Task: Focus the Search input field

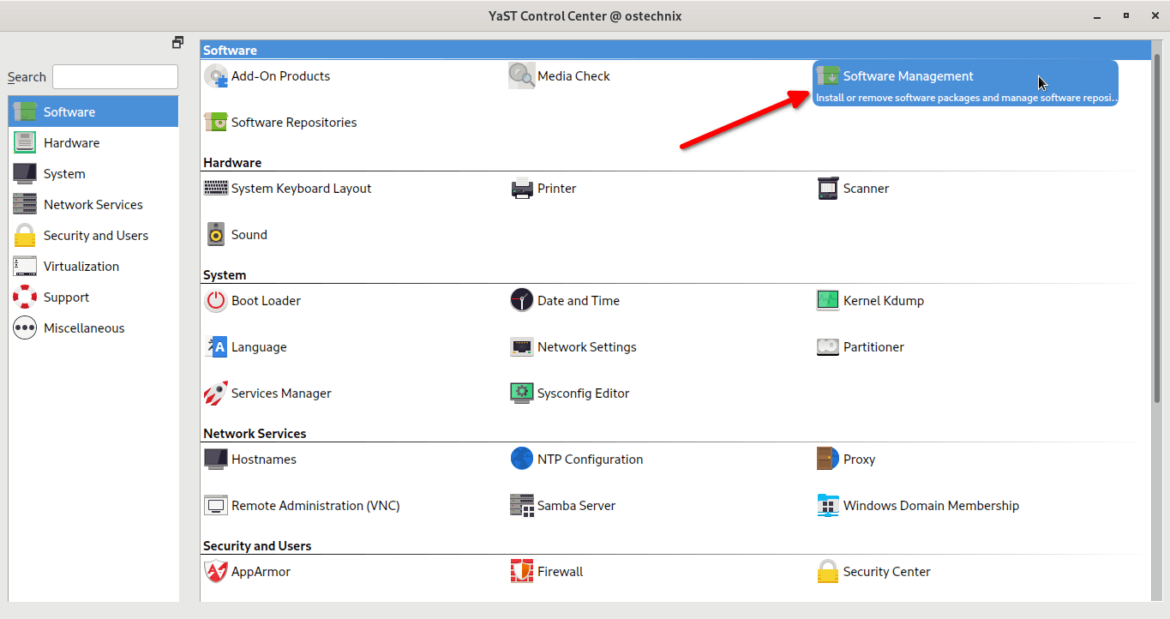Action: tap(115, 77)
